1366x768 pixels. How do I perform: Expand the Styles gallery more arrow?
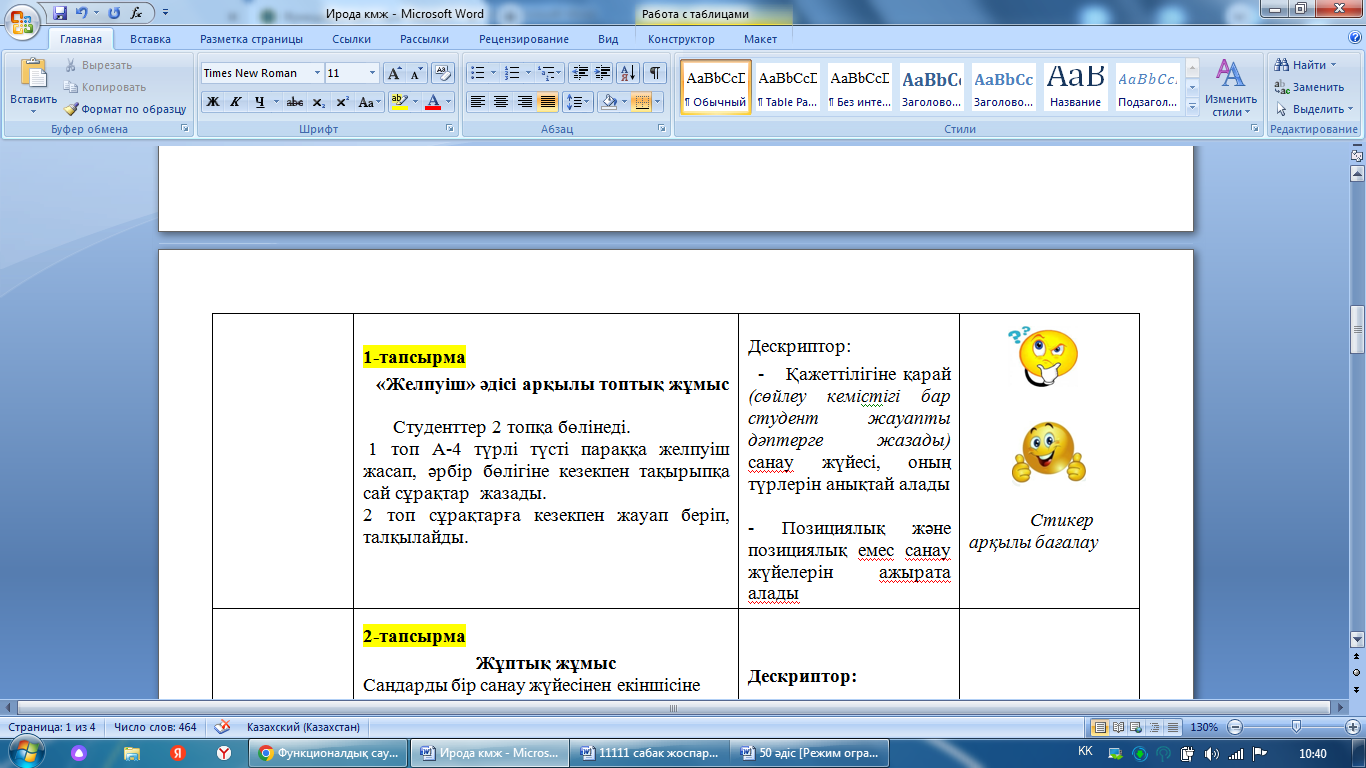coord(1191,106)
